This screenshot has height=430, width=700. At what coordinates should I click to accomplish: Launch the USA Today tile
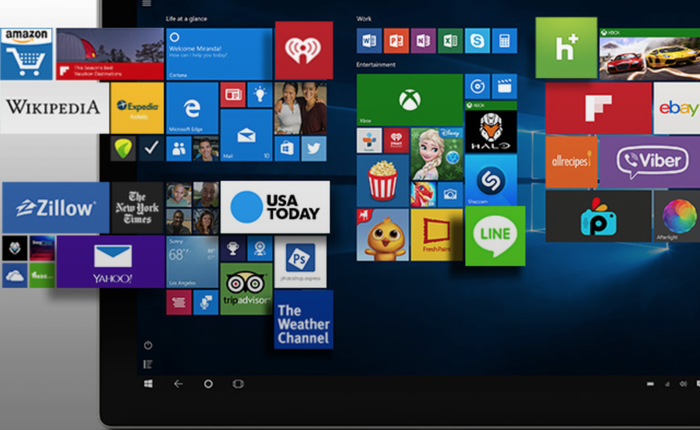[275, 207]
